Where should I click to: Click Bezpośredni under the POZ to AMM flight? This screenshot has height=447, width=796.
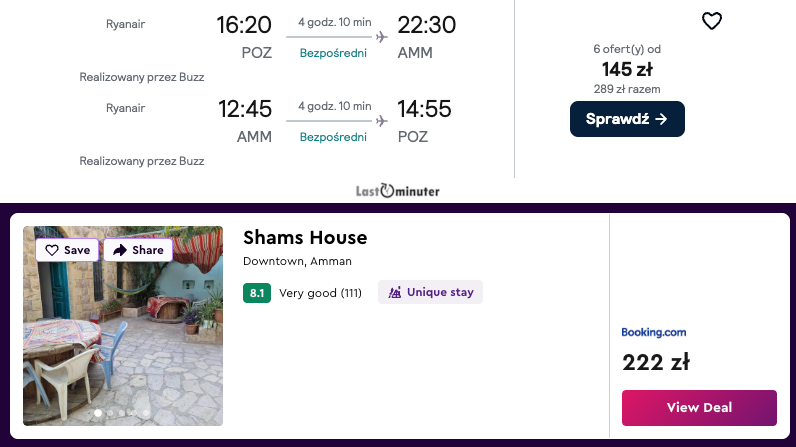(333, 53)
